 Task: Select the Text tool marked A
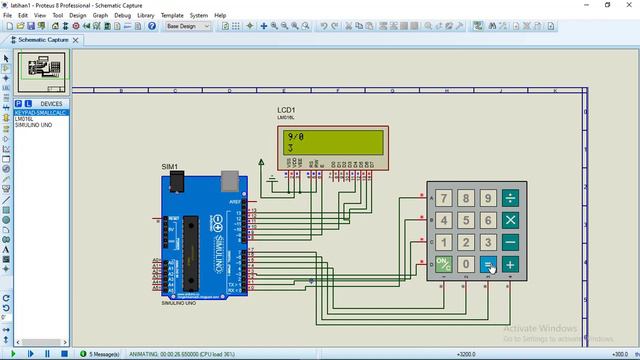(6, 249)
